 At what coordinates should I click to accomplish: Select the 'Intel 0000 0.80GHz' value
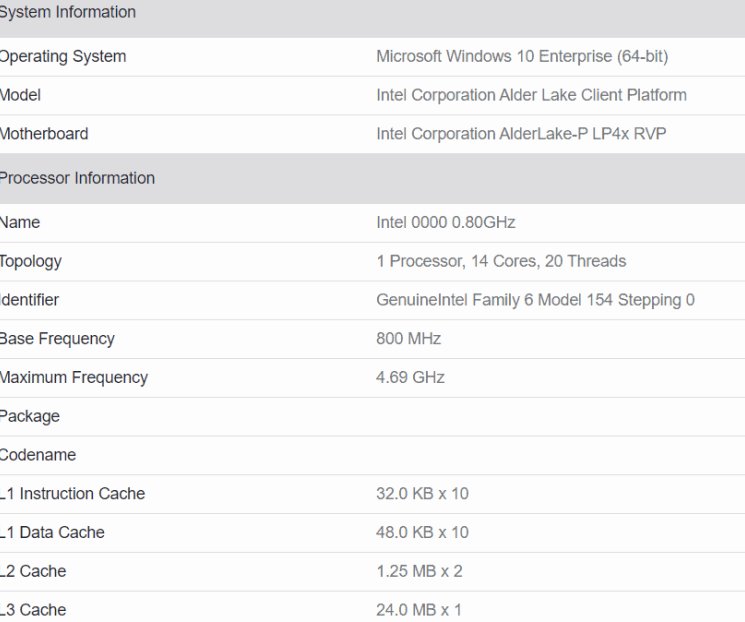pyautogui.click(x=446, y=222)
